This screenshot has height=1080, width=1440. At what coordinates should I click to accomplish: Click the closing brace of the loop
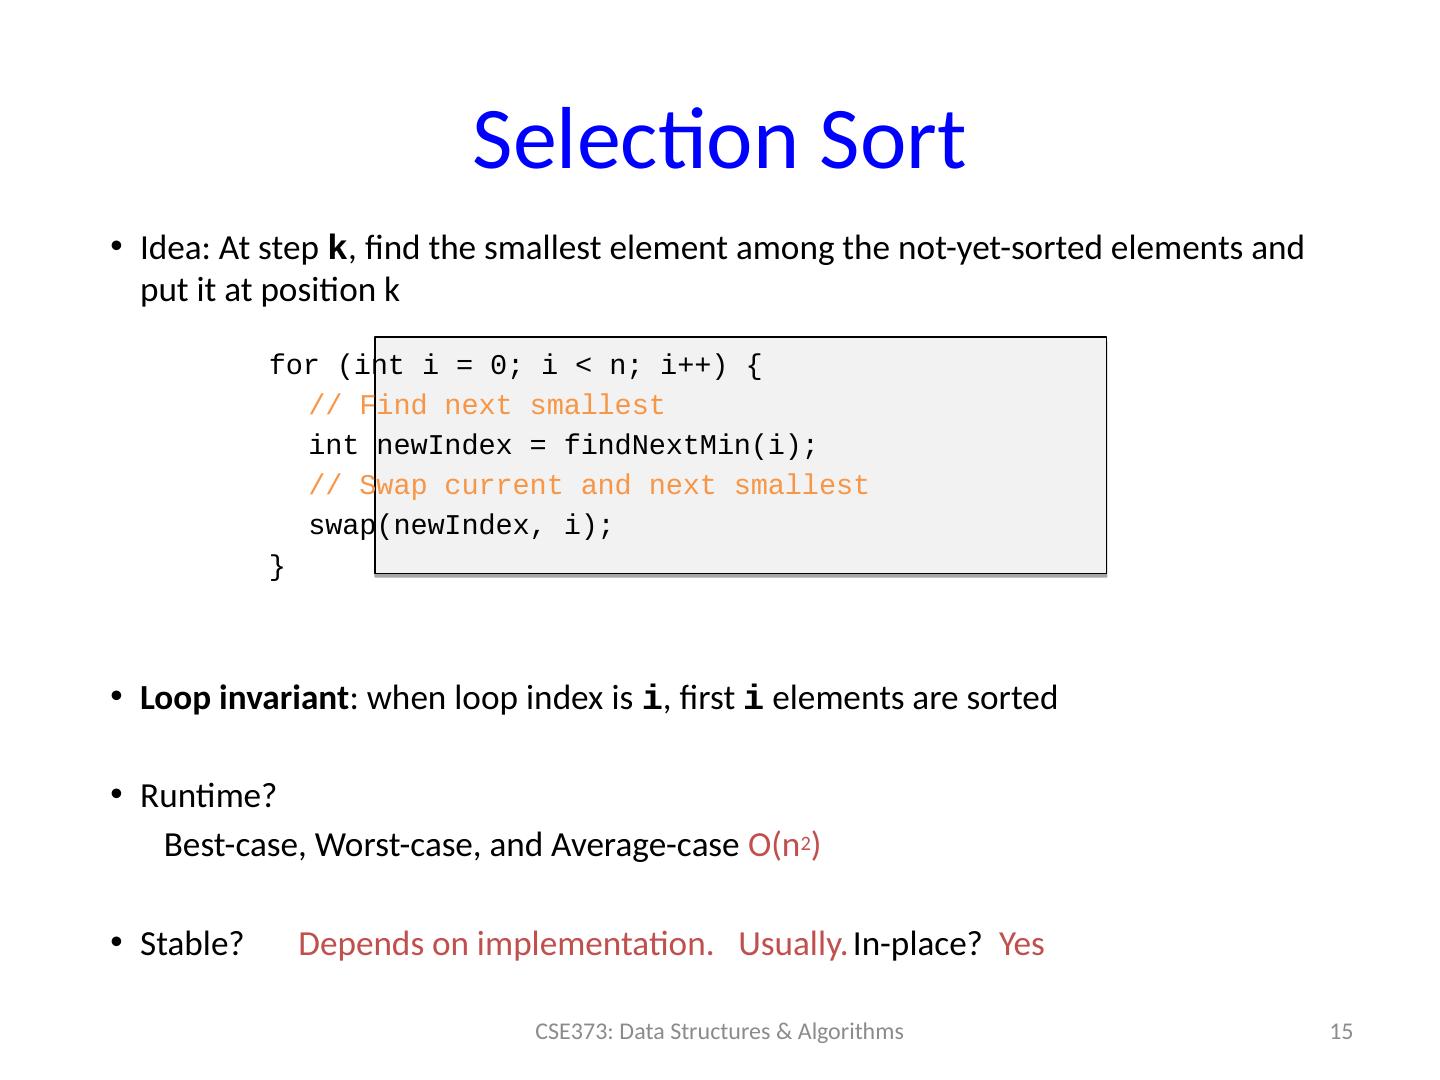(x=277, y=567)
